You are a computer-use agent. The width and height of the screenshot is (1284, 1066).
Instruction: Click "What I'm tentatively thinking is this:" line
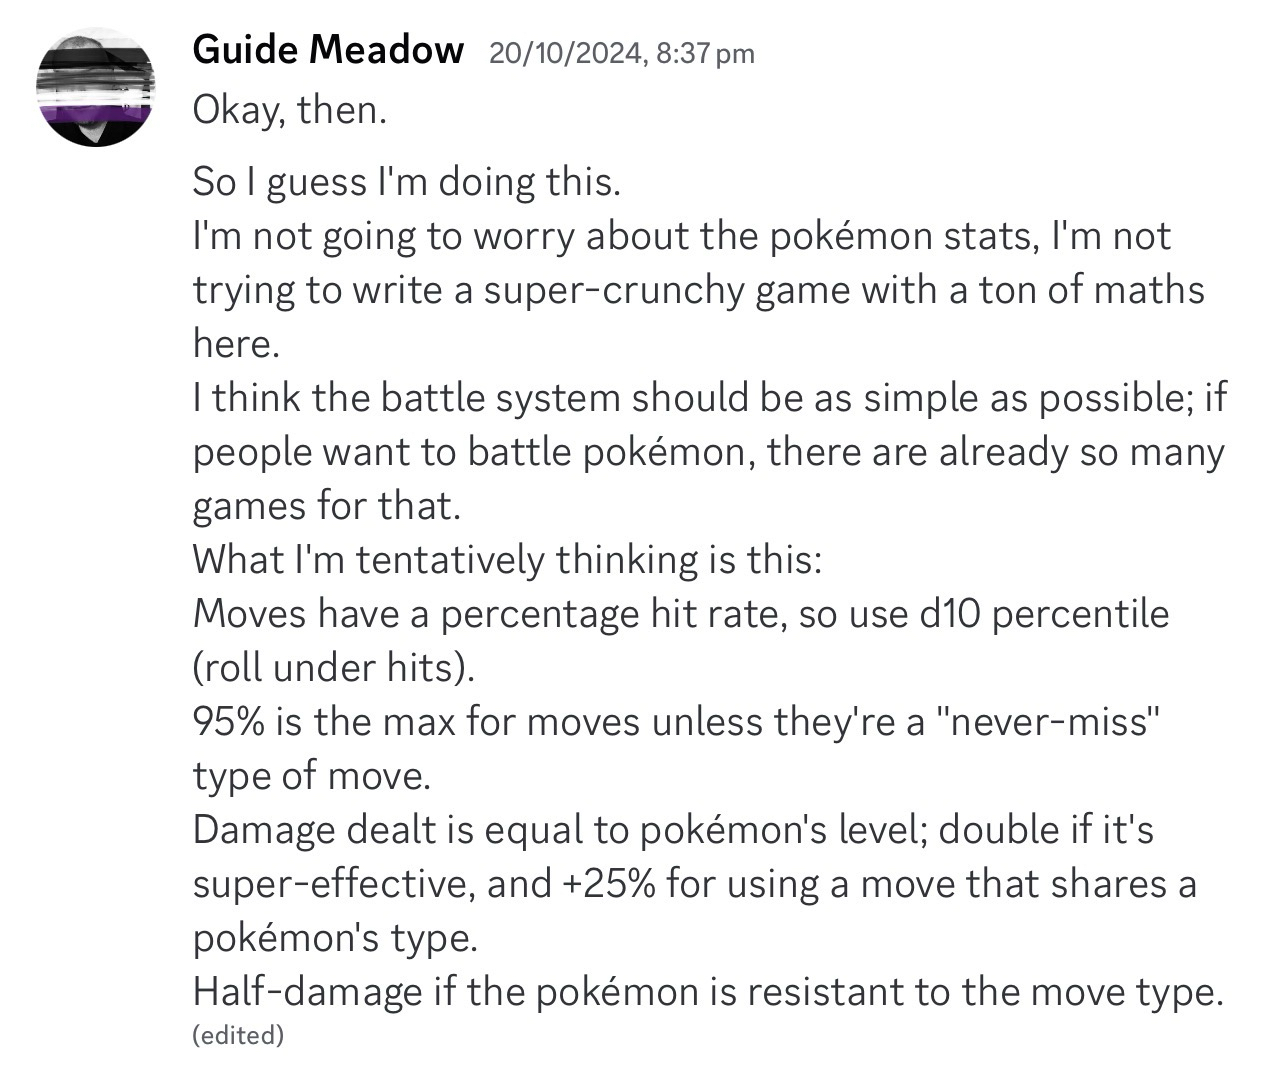pos(507,560)
